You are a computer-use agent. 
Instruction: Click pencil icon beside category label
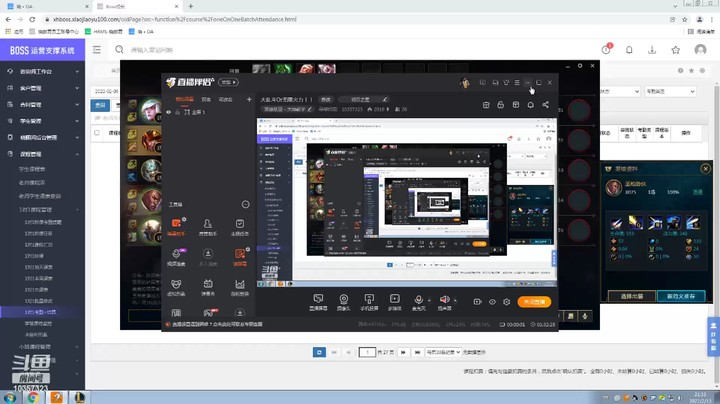(x=310, y=109)
